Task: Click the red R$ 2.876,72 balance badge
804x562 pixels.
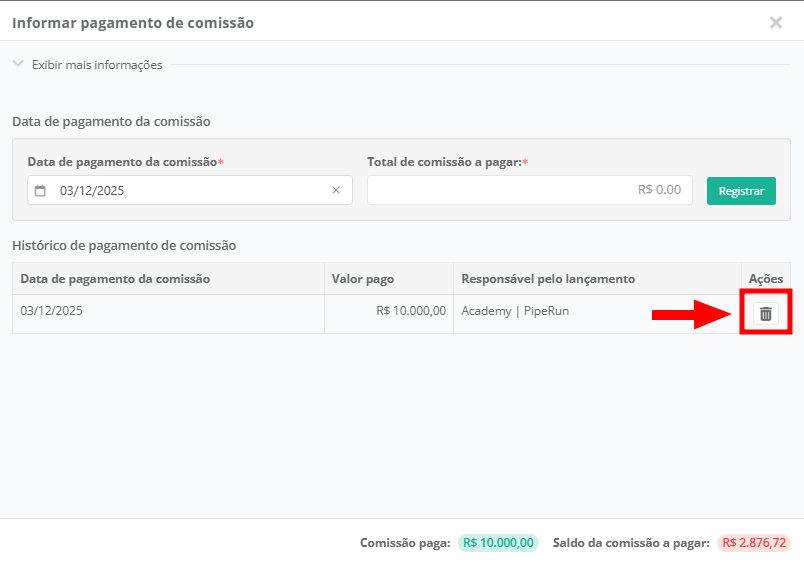Action: click(x=753, y=543)
